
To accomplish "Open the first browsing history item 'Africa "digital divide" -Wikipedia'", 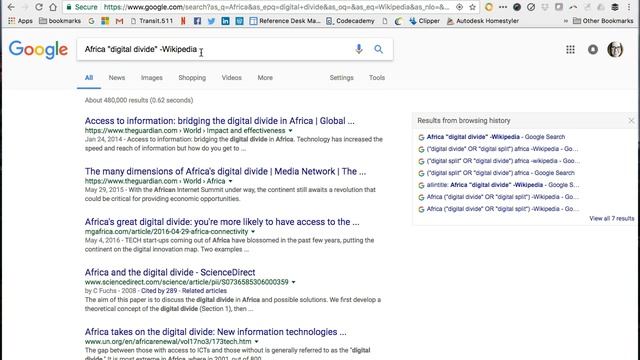I will point(496,137).
